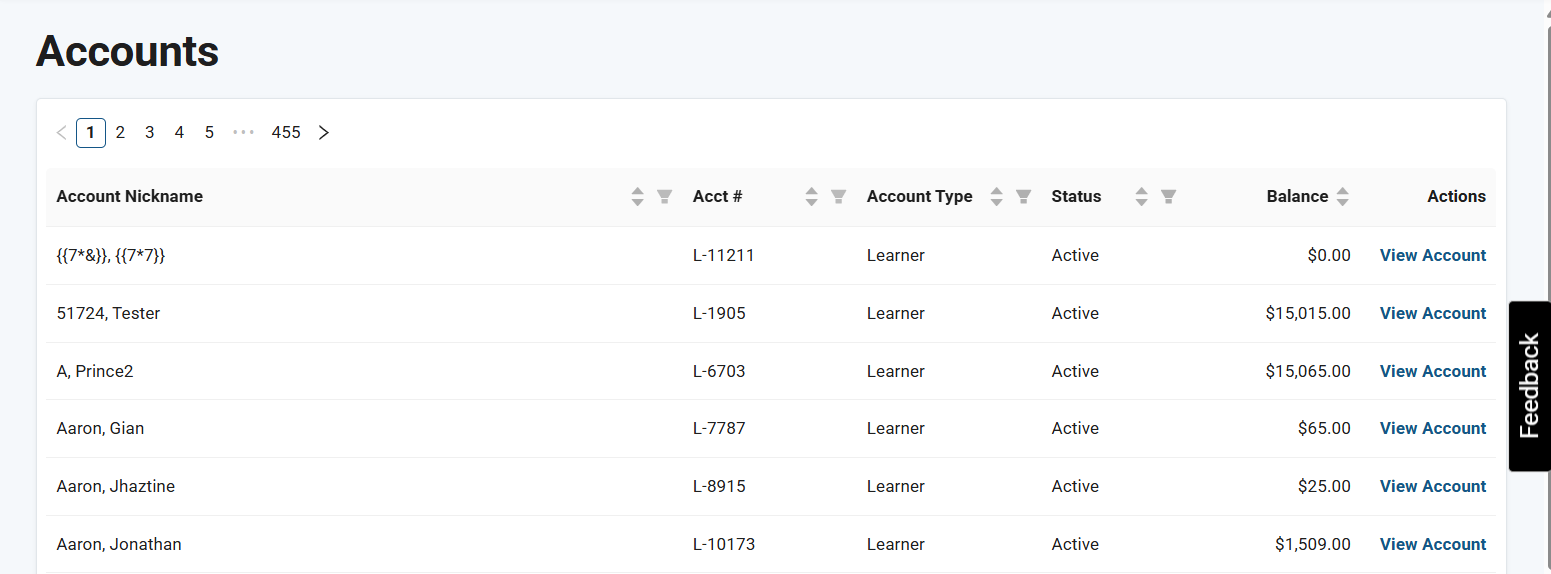Sort by Status column
The height and width of the screenshot is (574, 1551).
click(x=1142, y=197)
